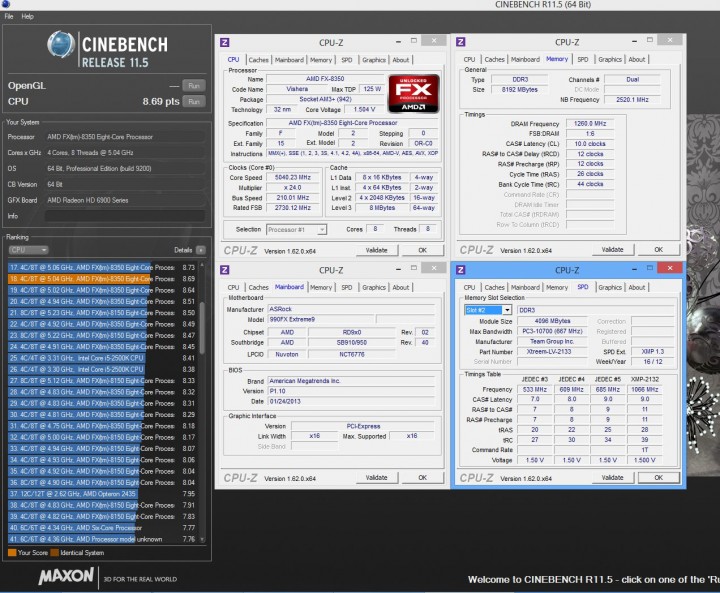The height and width of the screenshot is (593, 720).
Task: Switch to Mainboard tab in CPU tab window
Action: click(x=289, y=60)
